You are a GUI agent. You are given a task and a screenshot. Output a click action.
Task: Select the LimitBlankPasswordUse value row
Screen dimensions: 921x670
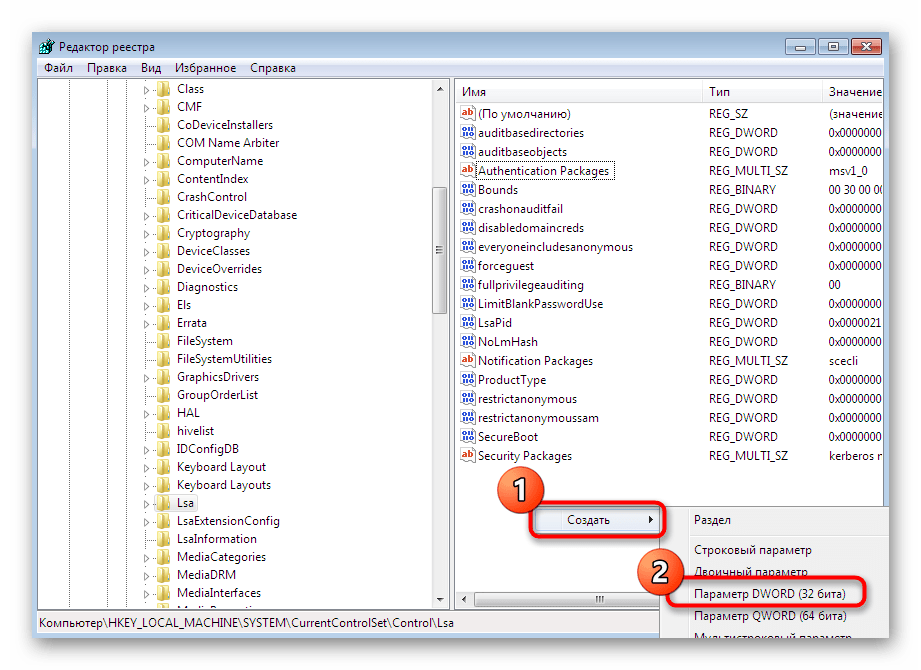click(x=540, y=304)
